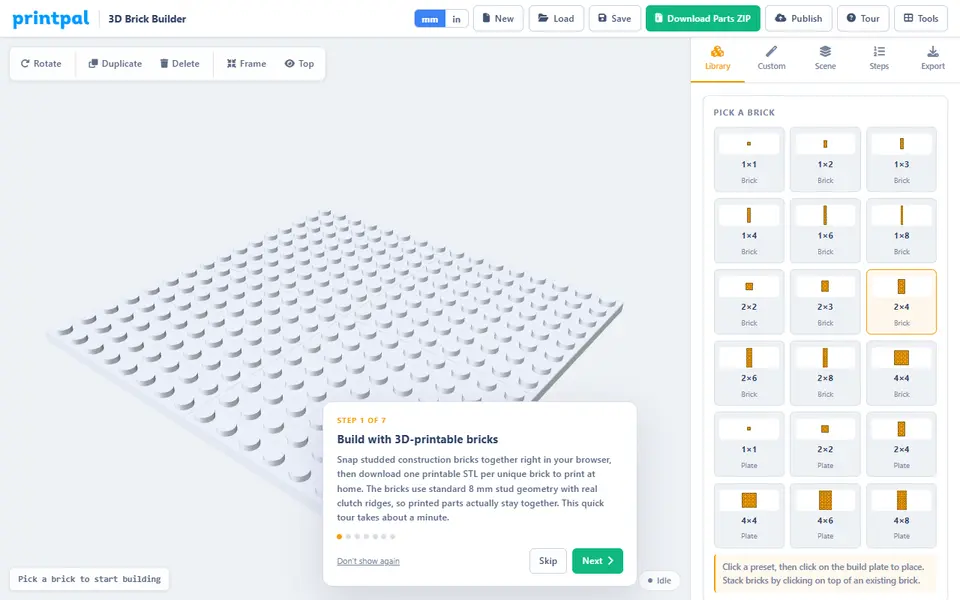Go to Next tour step
The image size is (960, 600).
click(x=598, y=561)
